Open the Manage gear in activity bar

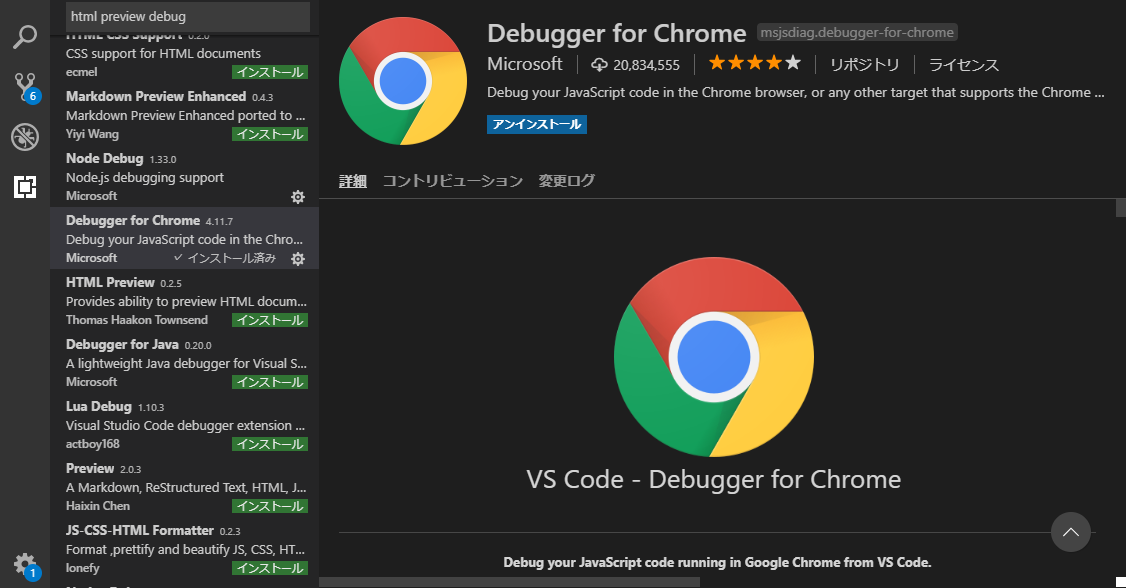[x=24, y=564]
